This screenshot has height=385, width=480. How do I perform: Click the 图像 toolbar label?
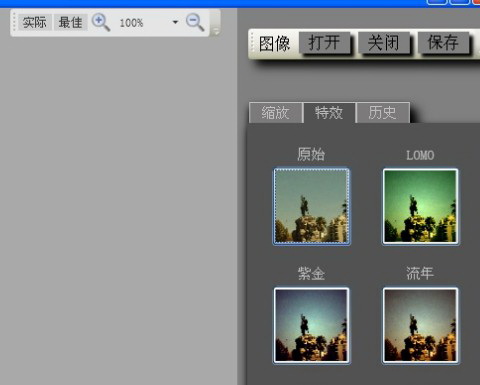point(275,44)
